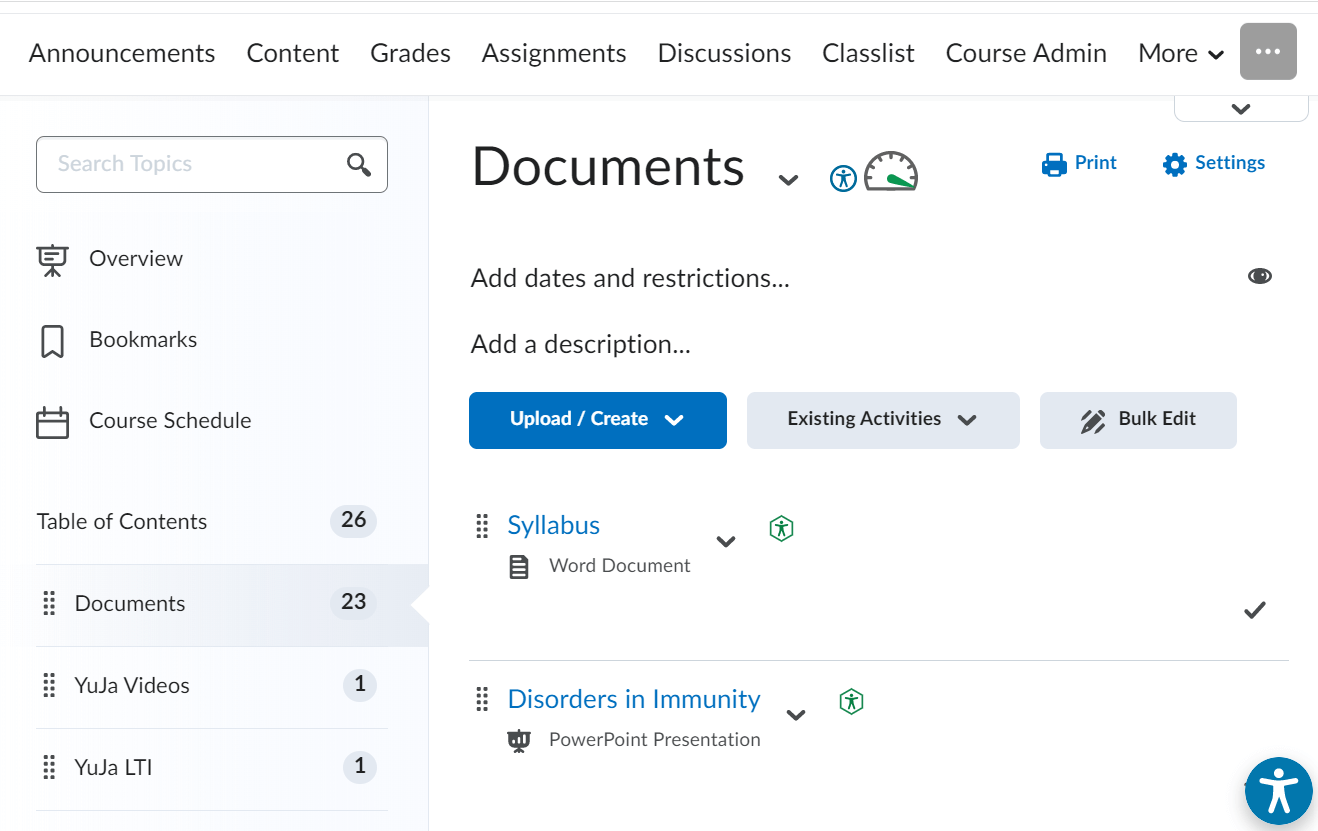Screen dimensions: 1318x831
Task: Select the Documents module in the sidebar
Action: click(130, 604)
